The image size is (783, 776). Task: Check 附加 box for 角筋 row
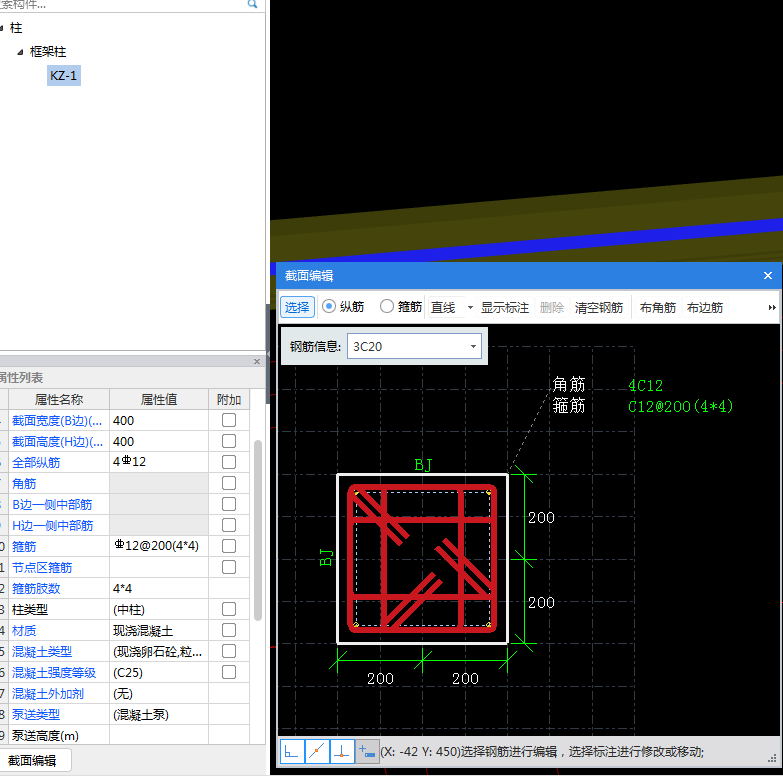[229, 483]
